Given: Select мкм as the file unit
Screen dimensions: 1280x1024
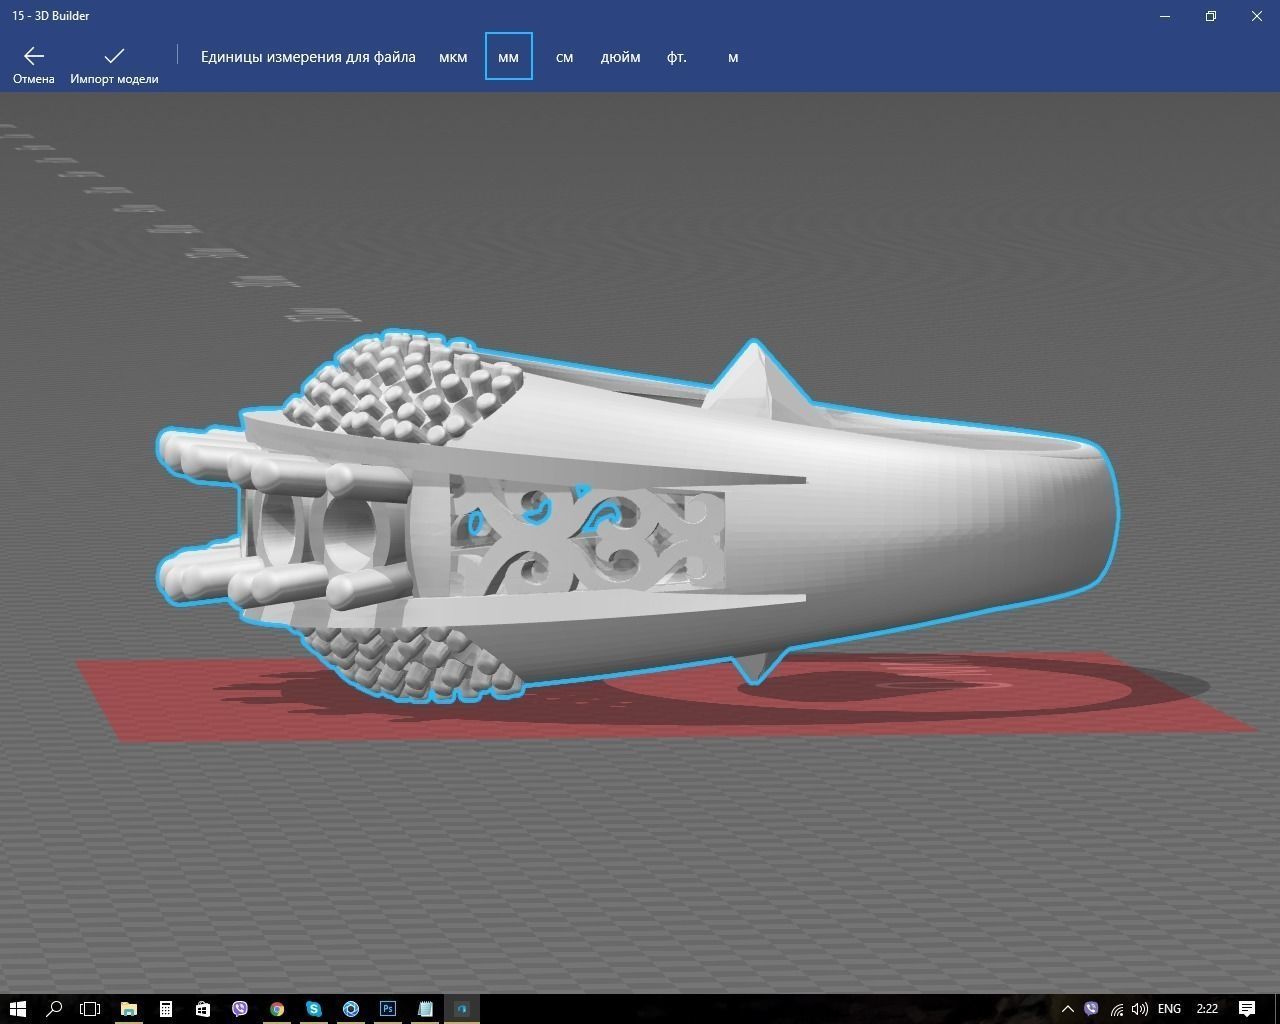Looking at the screenshot, I should pyautogui.click(x=453, y=57).
